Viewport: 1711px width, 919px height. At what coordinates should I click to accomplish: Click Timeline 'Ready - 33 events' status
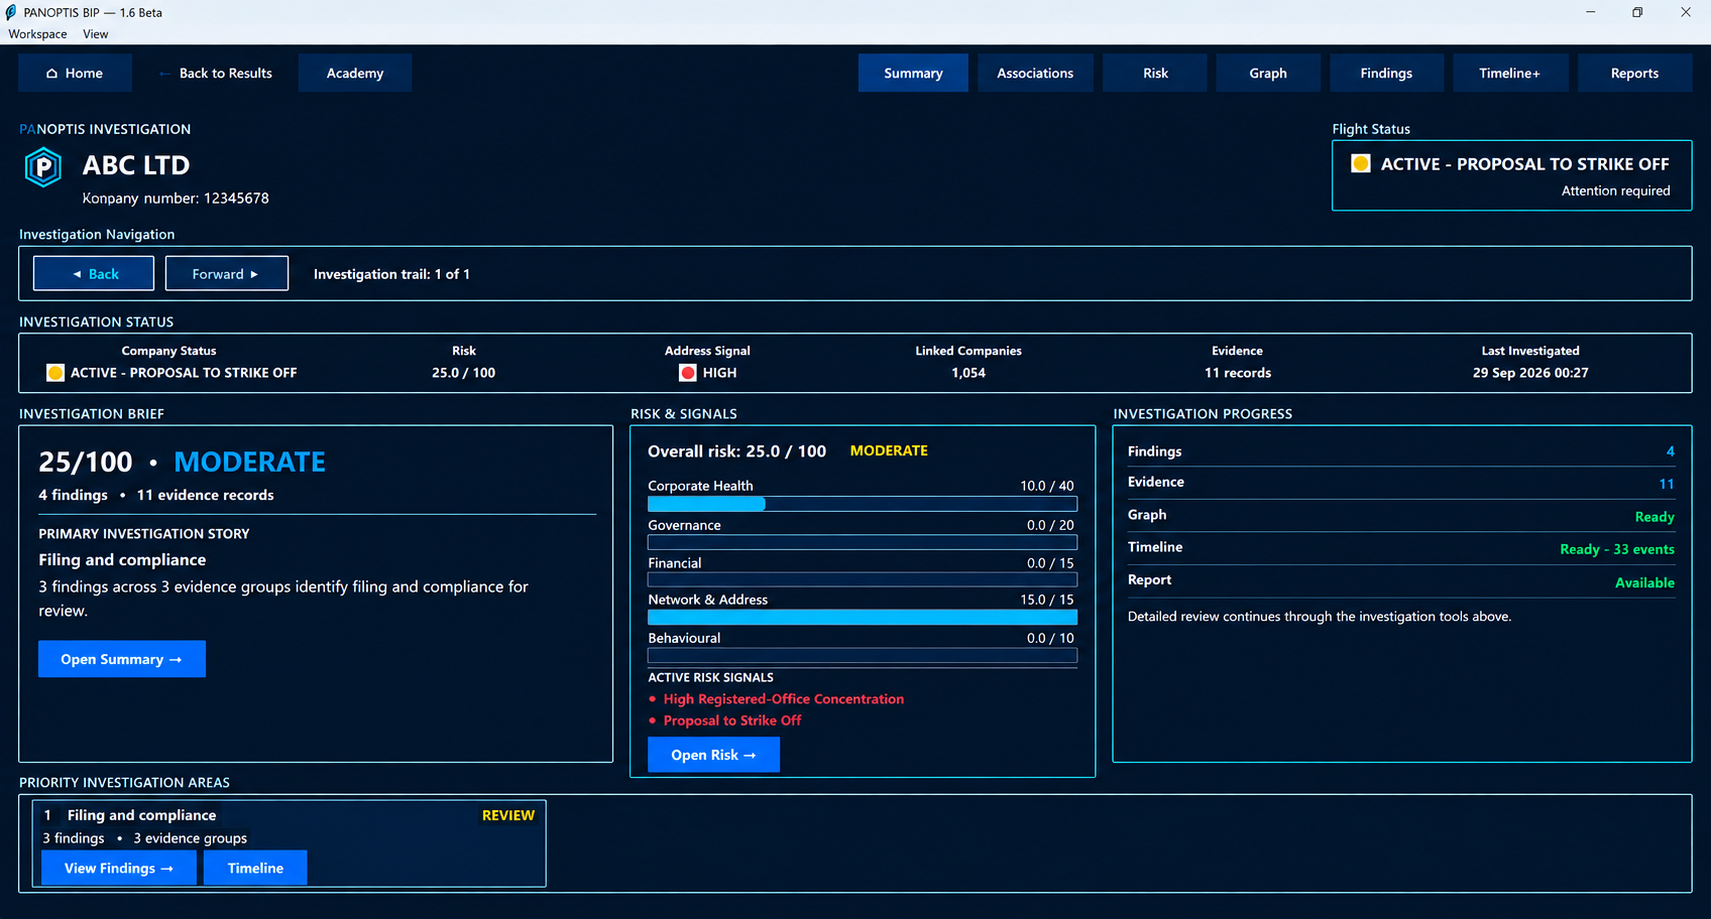pos(1617,549)
